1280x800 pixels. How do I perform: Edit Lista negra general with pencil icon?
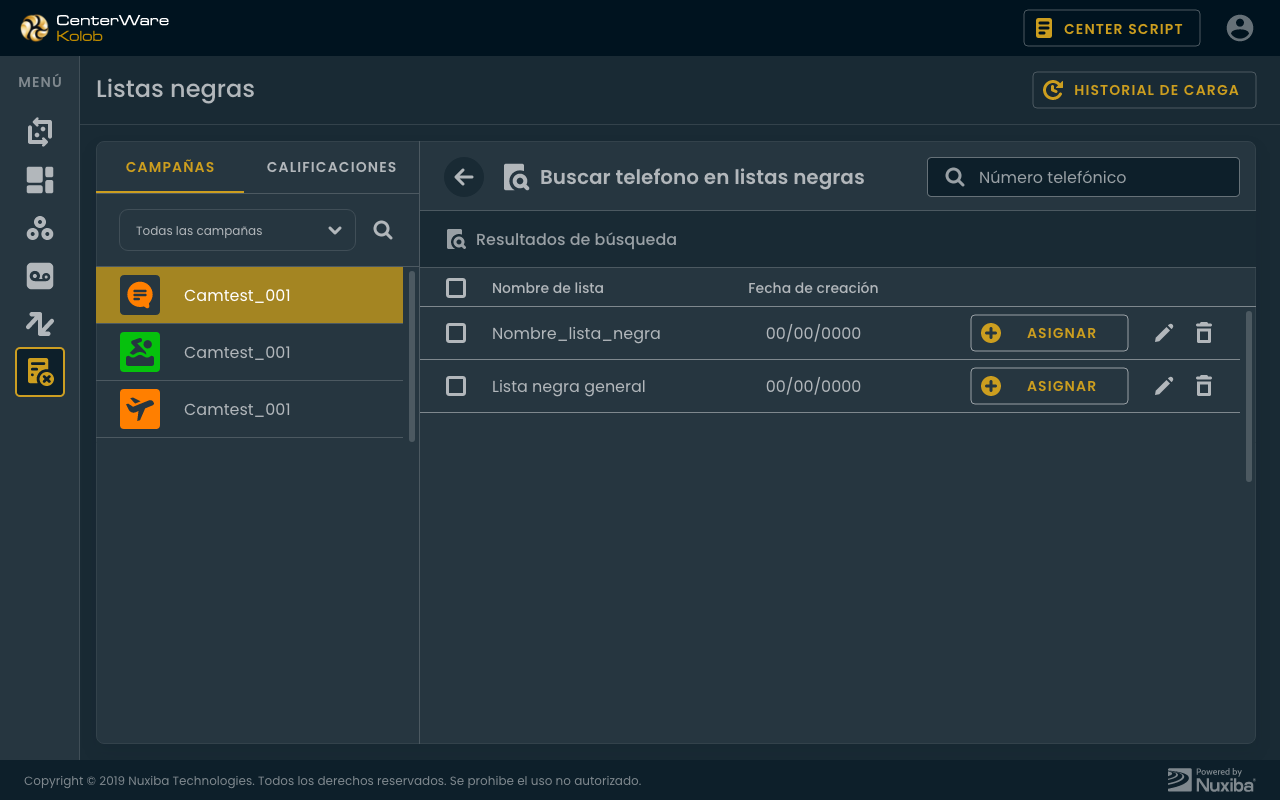pyautogui.click(x=1164, y=386)
